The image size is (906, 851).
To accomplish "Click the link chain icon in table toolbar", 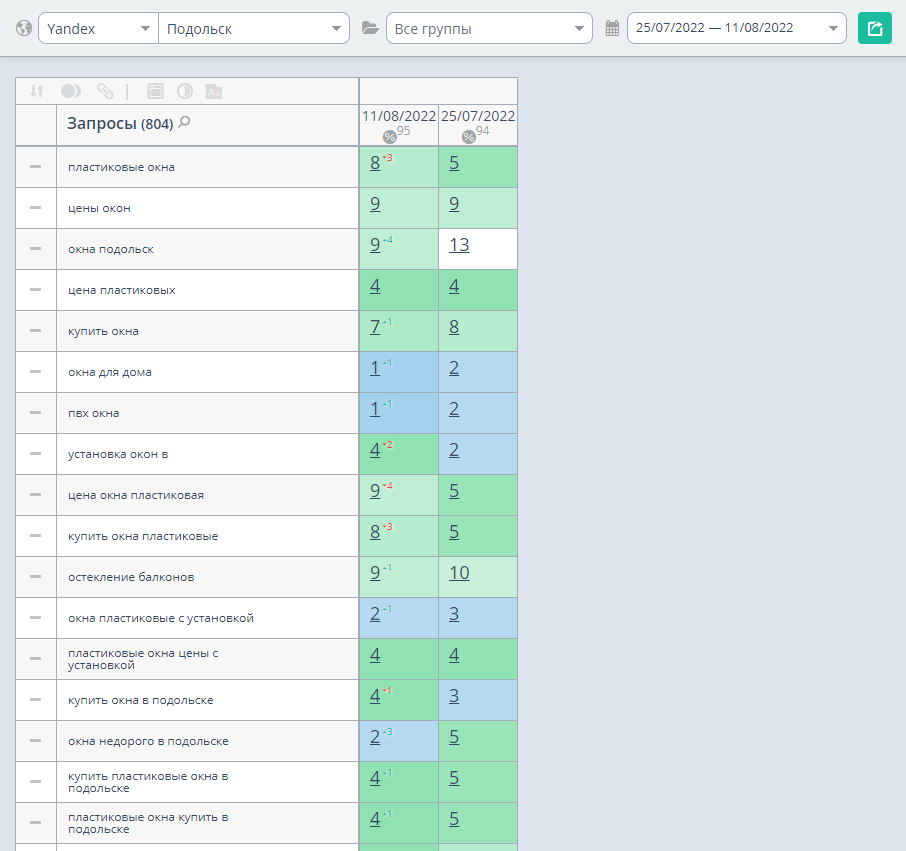I will point(105,91).
